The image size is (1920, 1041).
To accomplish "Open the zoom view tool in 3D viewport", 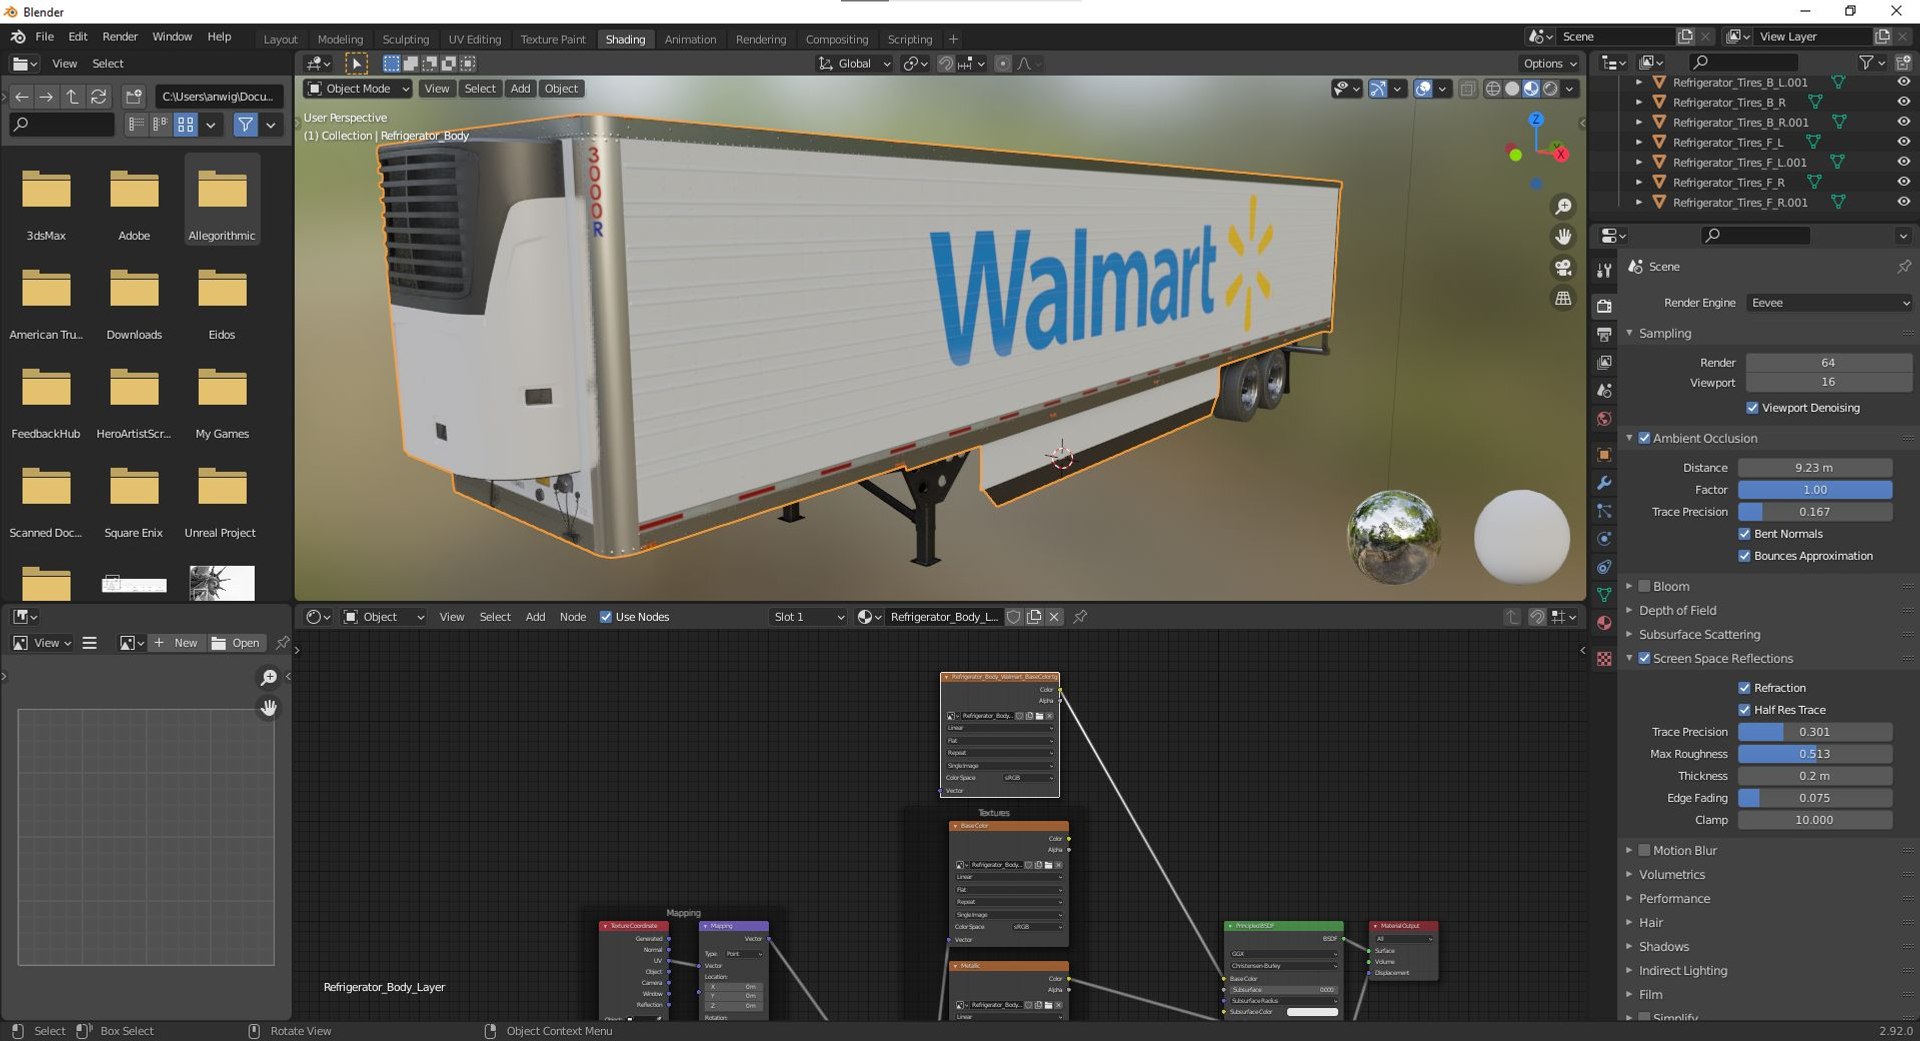I will point(1562,207).
